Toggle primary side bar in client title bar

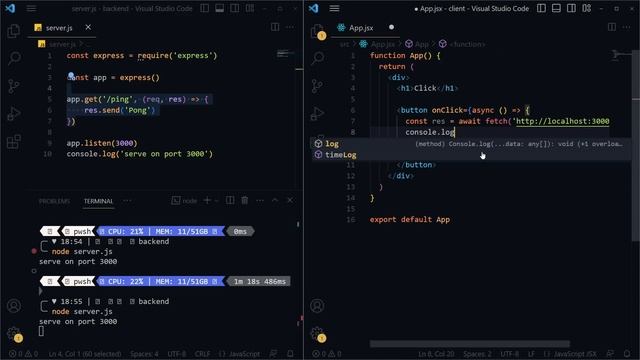pos(541,8)
